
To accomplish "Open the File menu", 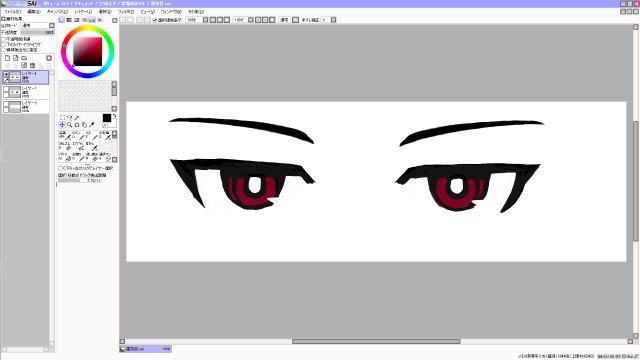I will tap(13, 12).
